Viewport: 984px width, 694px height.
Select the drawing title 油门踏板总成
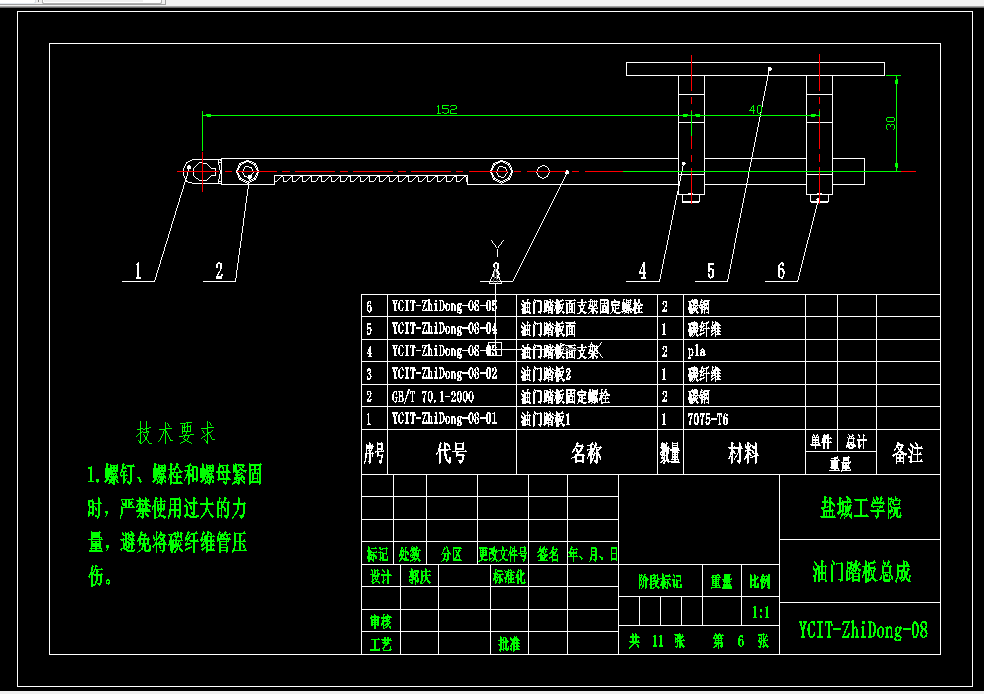pos(861,572)
